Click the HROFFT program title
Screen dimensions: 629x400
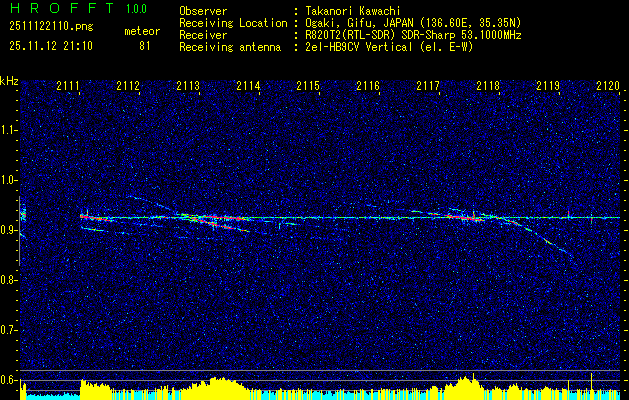62,8
